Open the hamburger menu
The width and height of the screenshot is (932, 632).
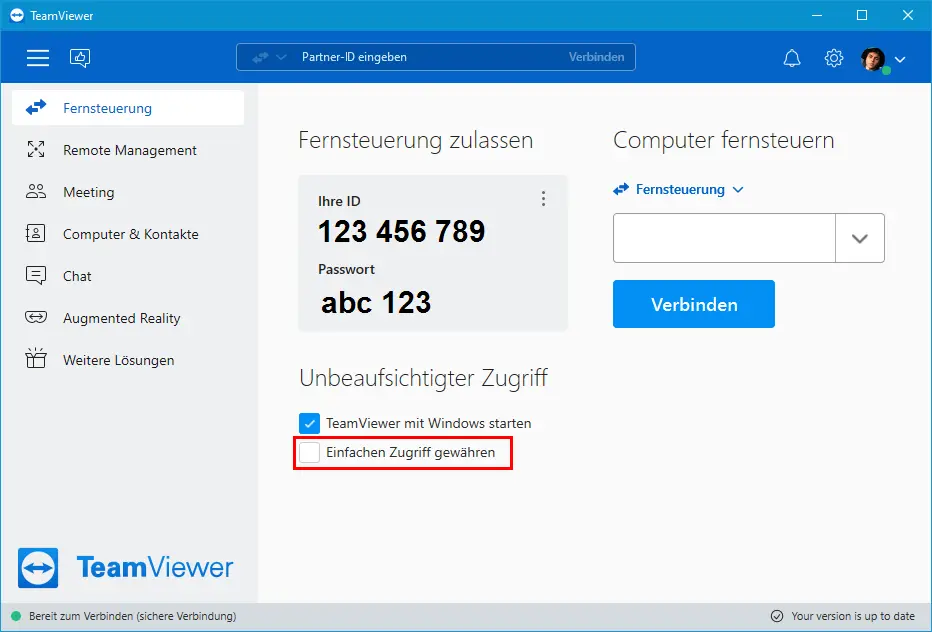click(x=37, y=58)
